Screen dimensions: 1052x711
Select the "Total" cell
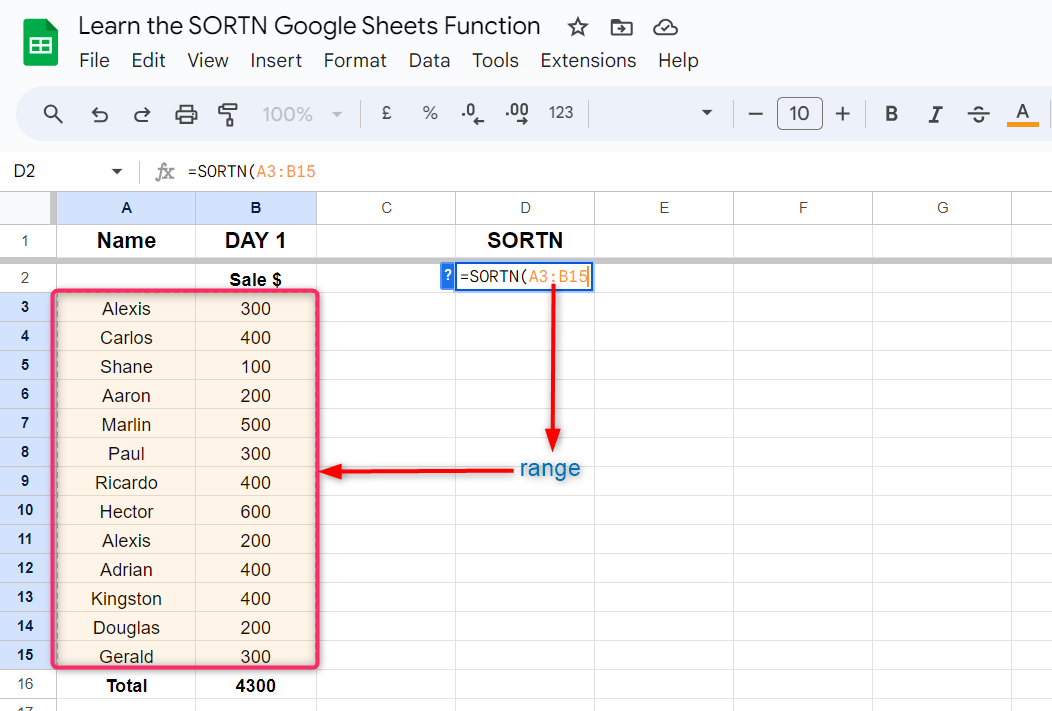(126, 686)
